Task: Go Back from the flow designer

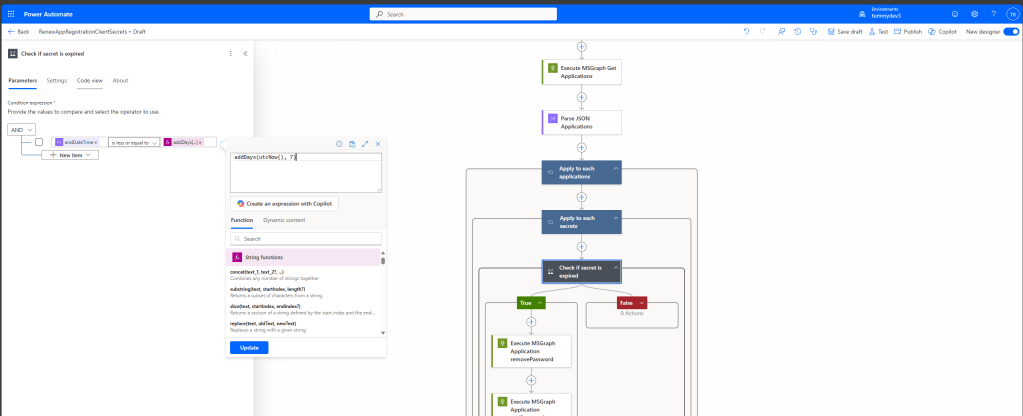Action: pos(18,31)
